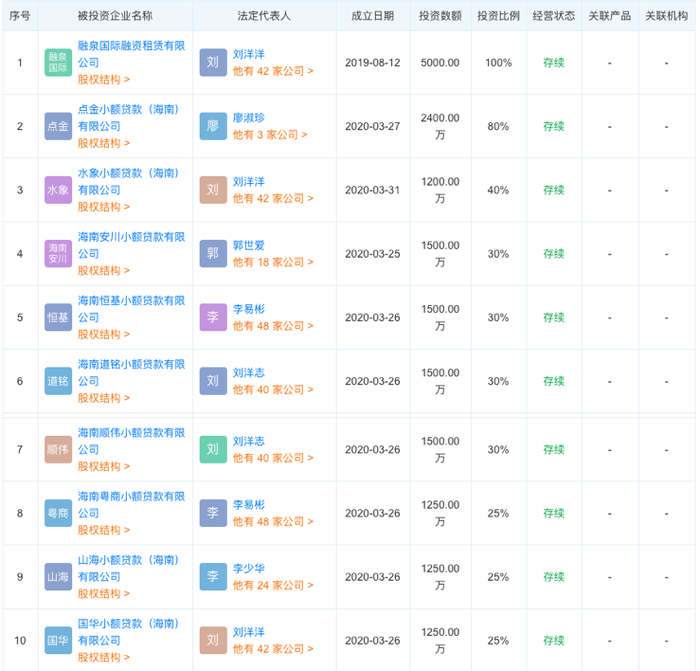The width and height of the screenshot is (700, 671).
Task: Click the 国华 company logo icon
Action: click(58, 641)
